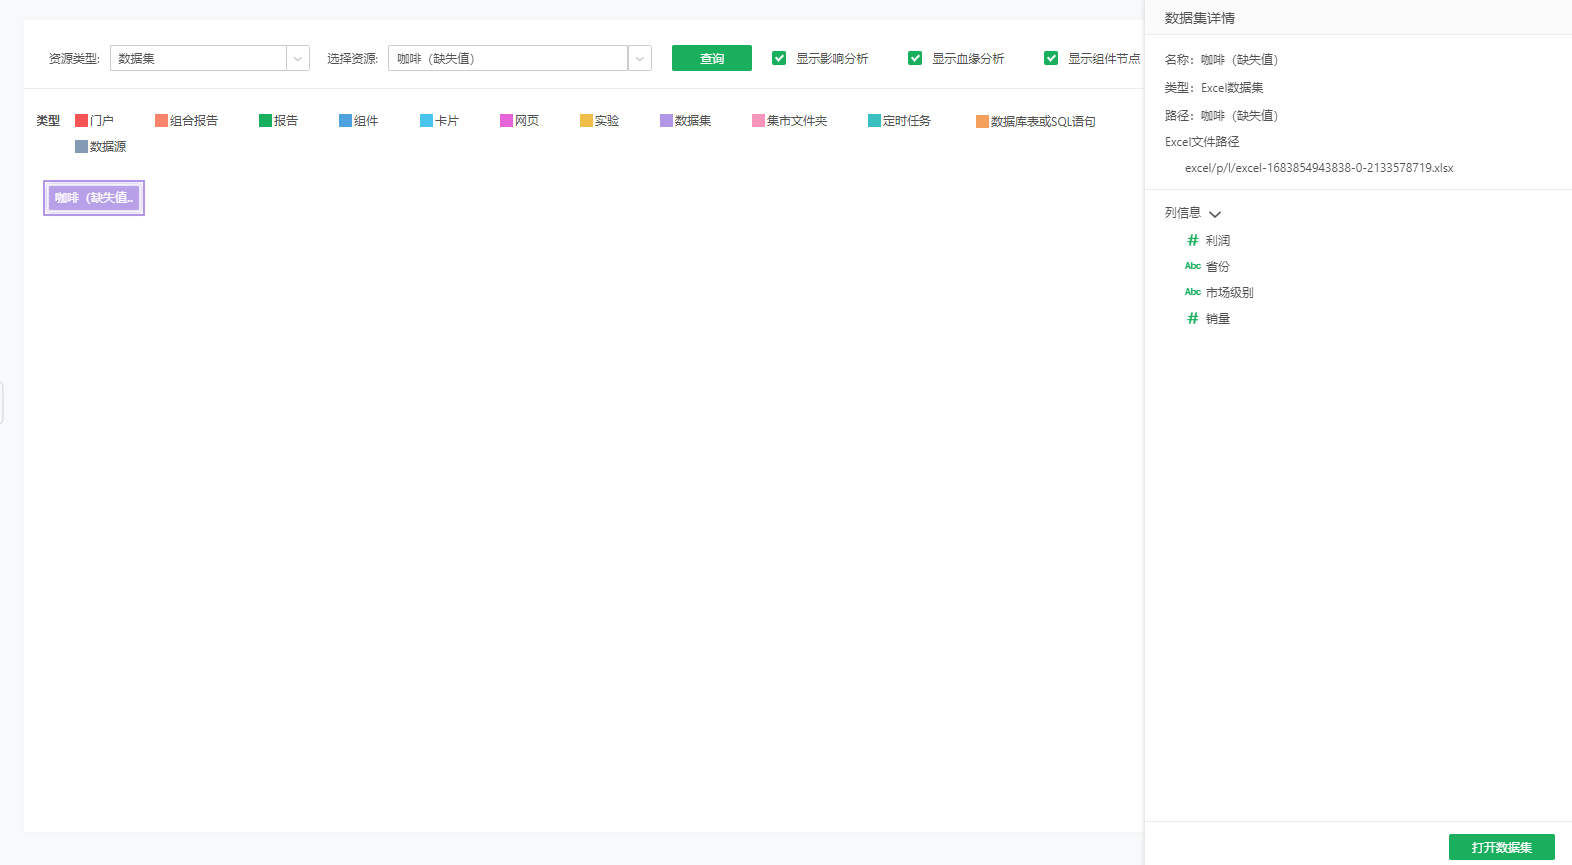The width and height of the screenshot is (1572, 865).
Task: Click the Excel文件路径 label
Action: 1202,142
